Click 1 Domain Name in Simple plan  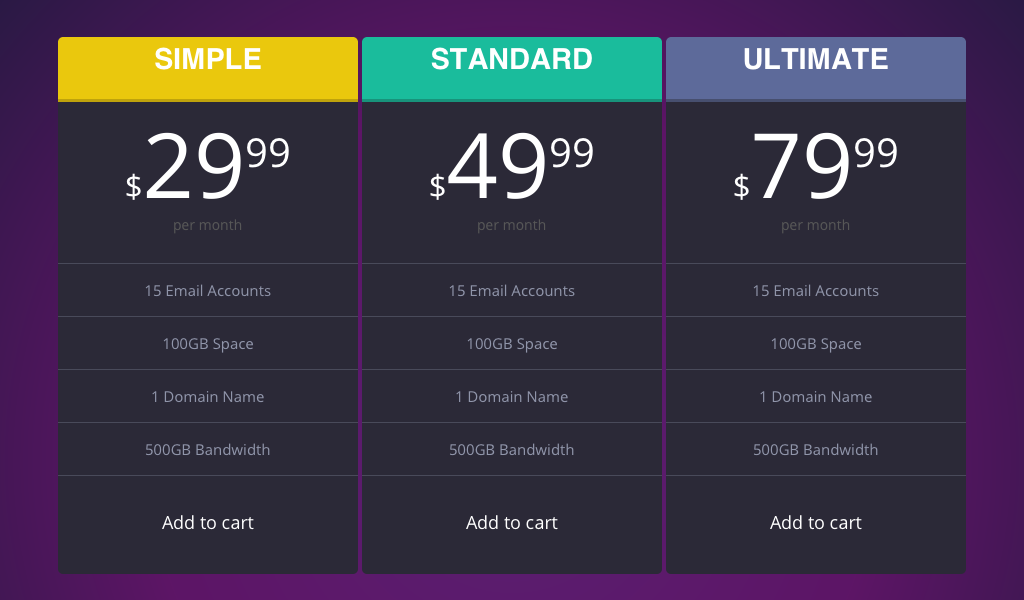pos(208,396)
